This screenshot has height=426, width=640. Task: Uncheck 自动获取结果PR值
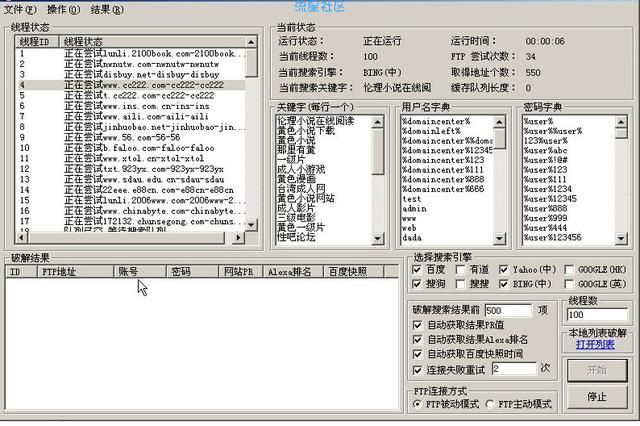[x=417, y=325]
